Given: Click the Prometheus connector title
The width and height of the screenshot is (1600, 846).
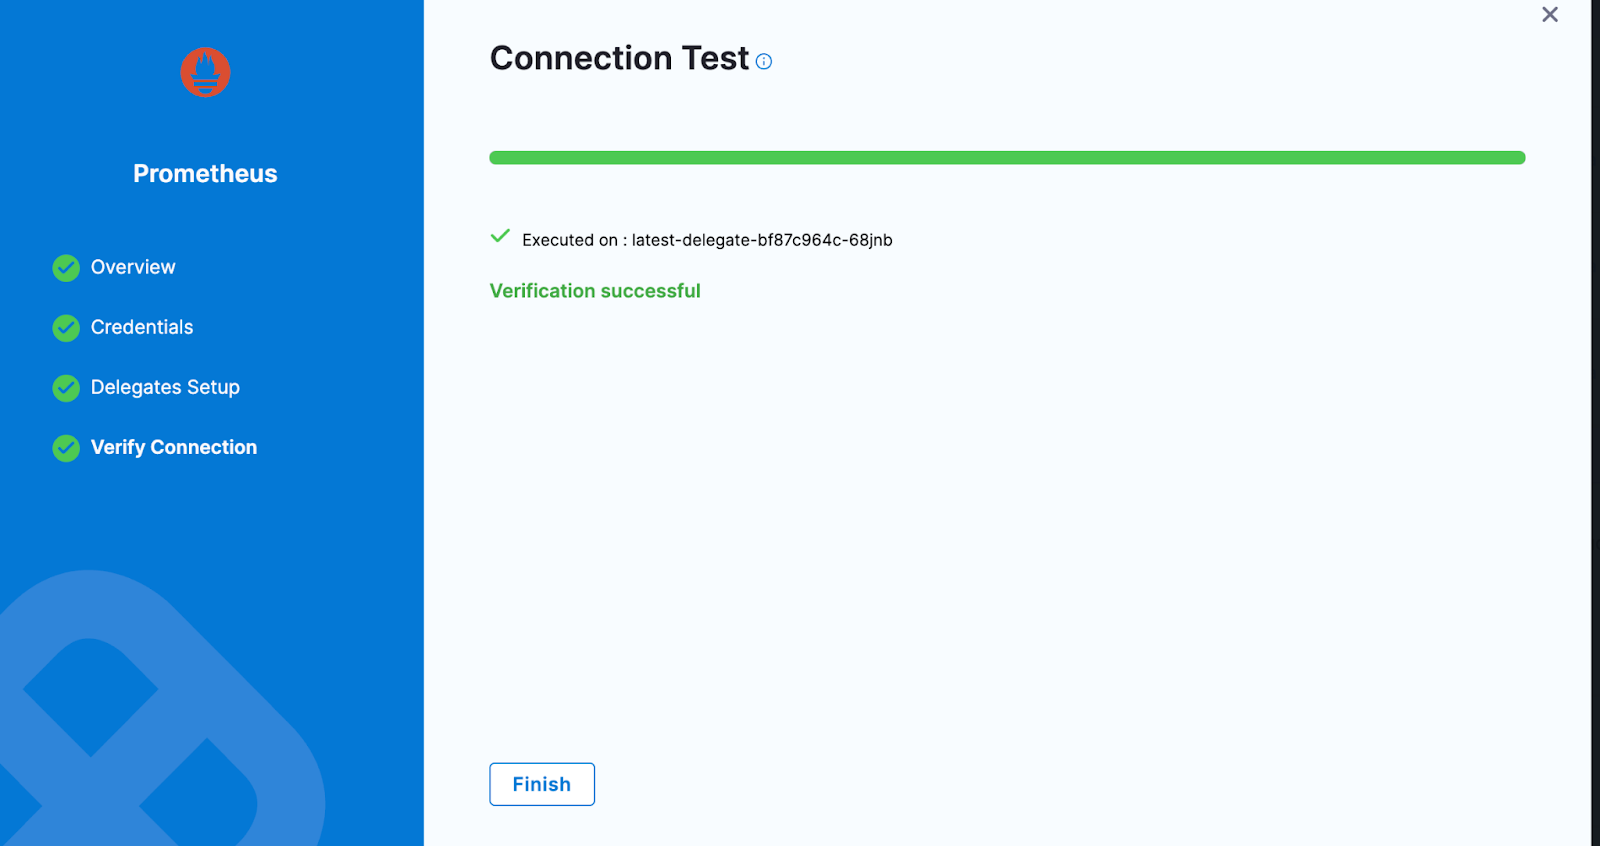Looking at the screenshot, I should click(x=205, y=174).
